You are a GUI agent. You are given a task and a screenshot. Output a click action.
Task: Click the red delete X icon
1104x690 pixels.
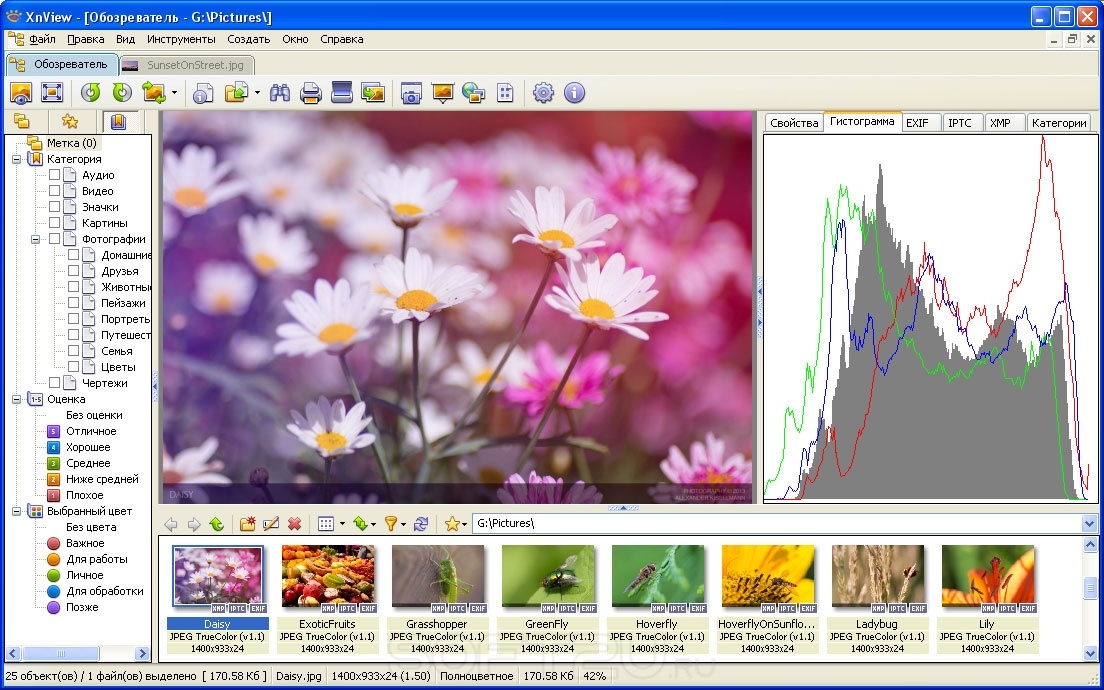(294, 524)
